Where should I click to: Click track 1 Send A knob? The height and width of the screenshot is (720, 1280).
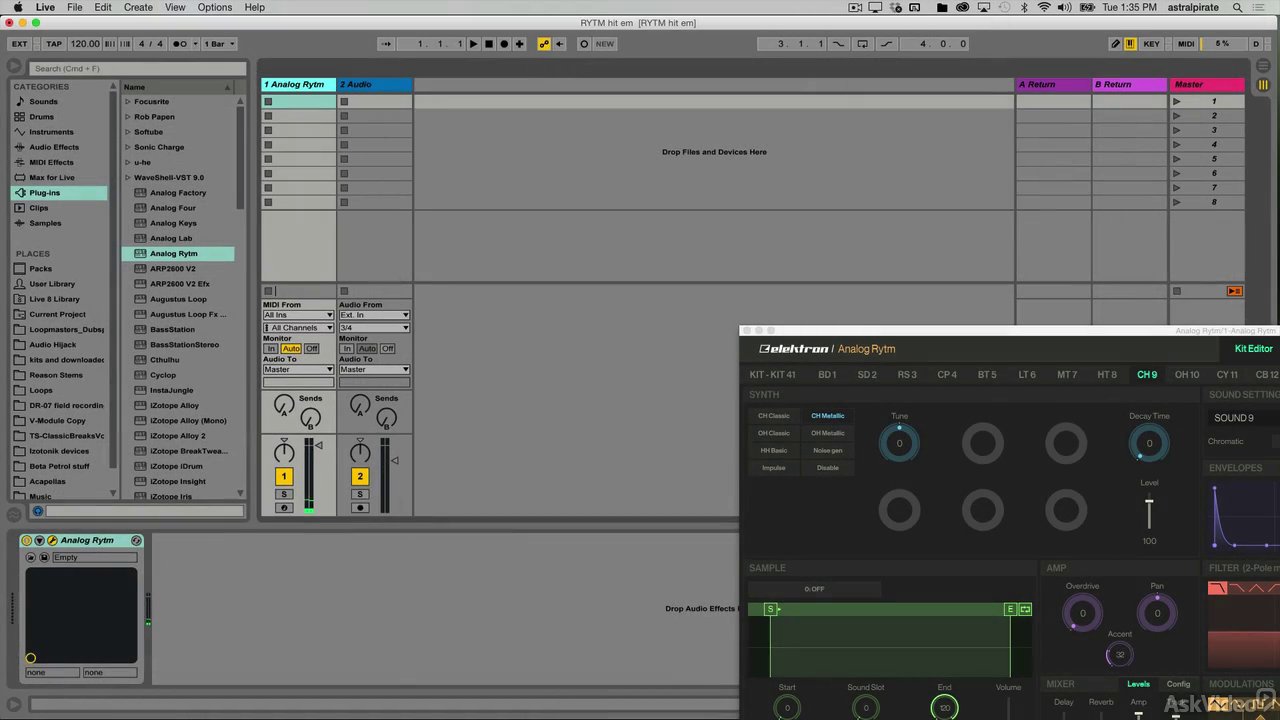pyautogui.click(x=284, y=405)
